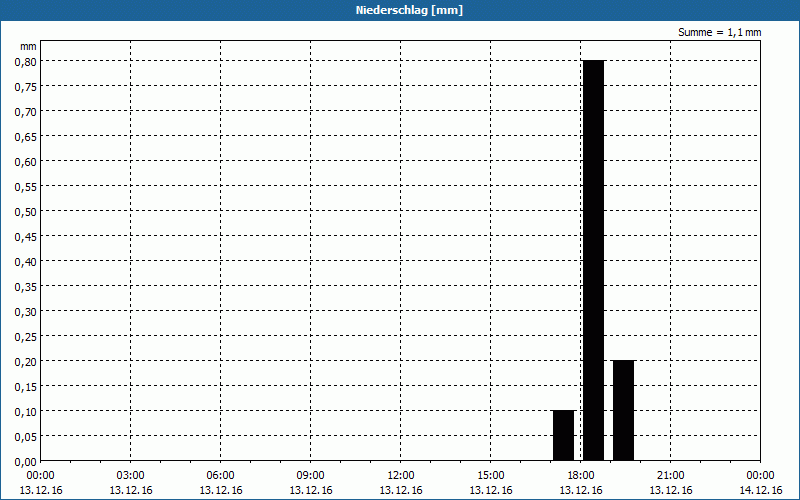Click the 0,45 y-axis label

tap(26, 237)
